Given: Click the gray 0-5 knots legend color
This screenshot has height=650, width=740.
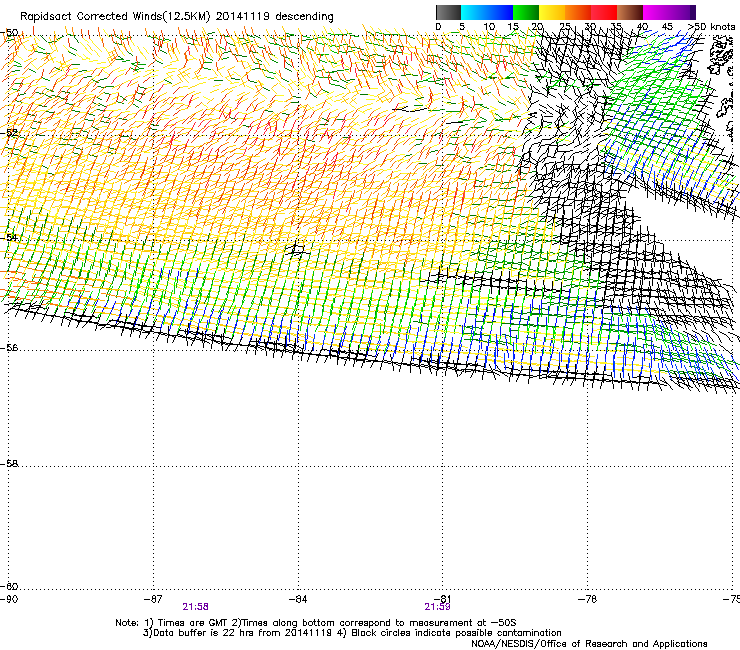Looking at the screenshot, I should click(448, 12).
